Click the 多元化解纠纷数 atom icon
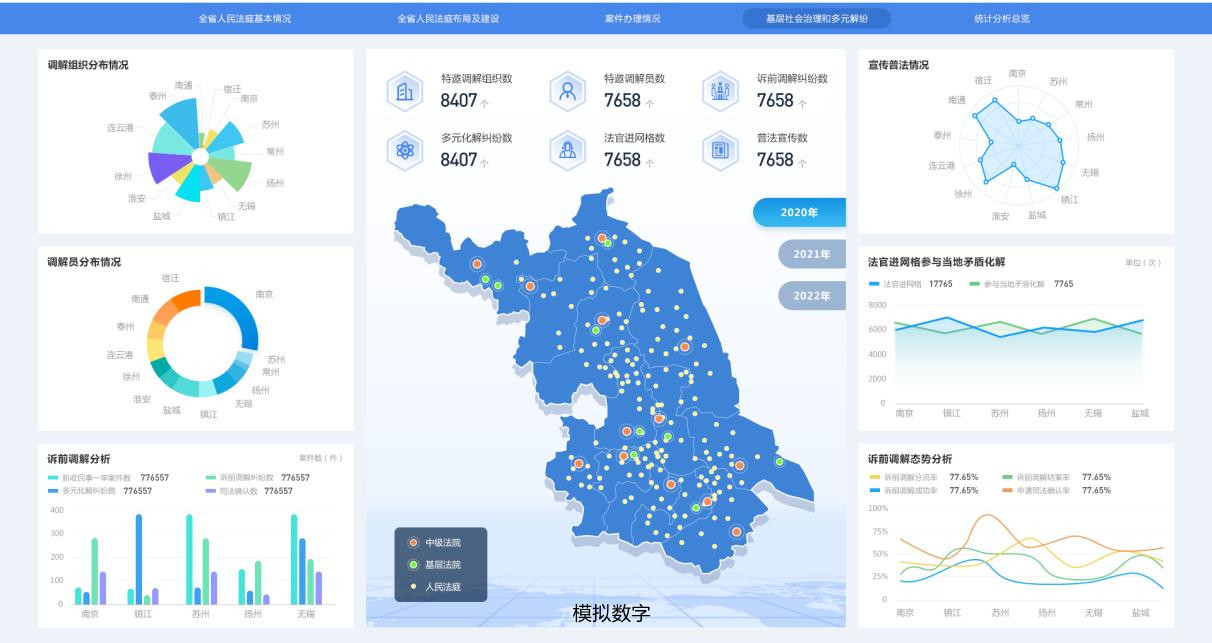This screenshot has height=643, width=1212. pyautogui.click(x=404, y=151)
